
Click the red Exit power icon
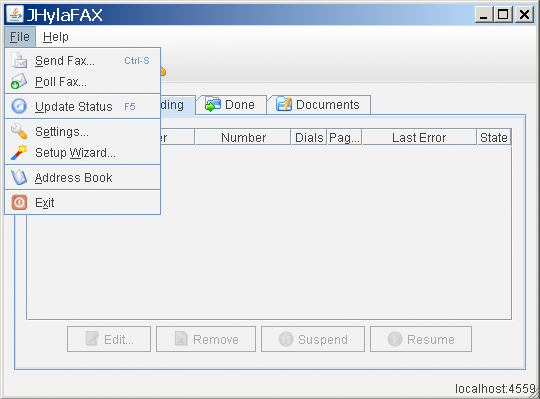tap(19, 202)
